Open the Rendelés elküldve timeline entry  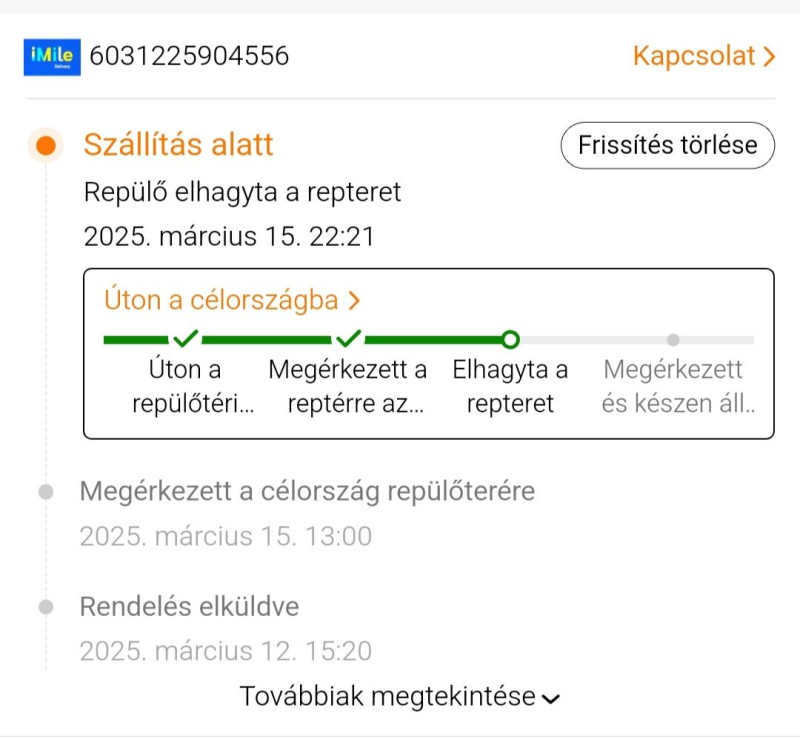pos(189,607)
